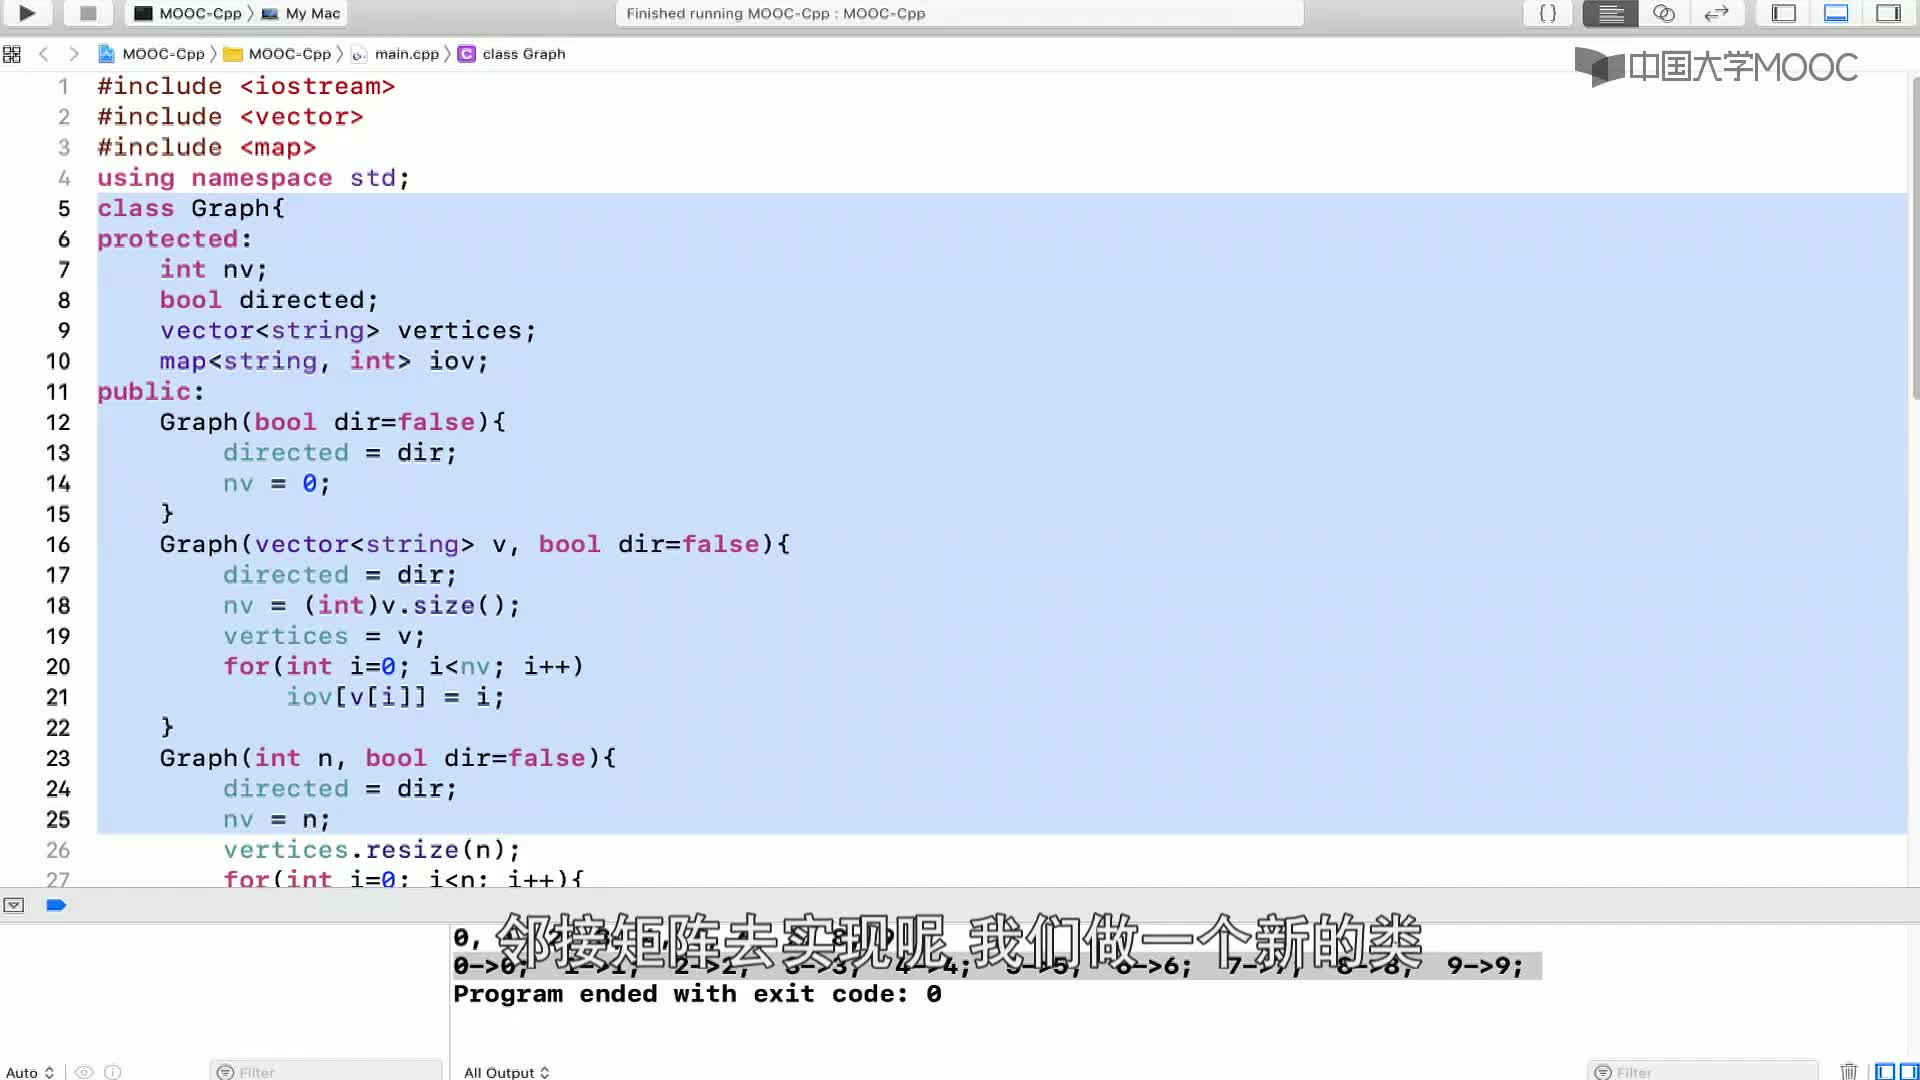Image resolution: width=1920 pixels, height=1080 pixels.
Task: Click the '#include <iostream>' line
Action: pyautogui.click(x=246, y=87)
